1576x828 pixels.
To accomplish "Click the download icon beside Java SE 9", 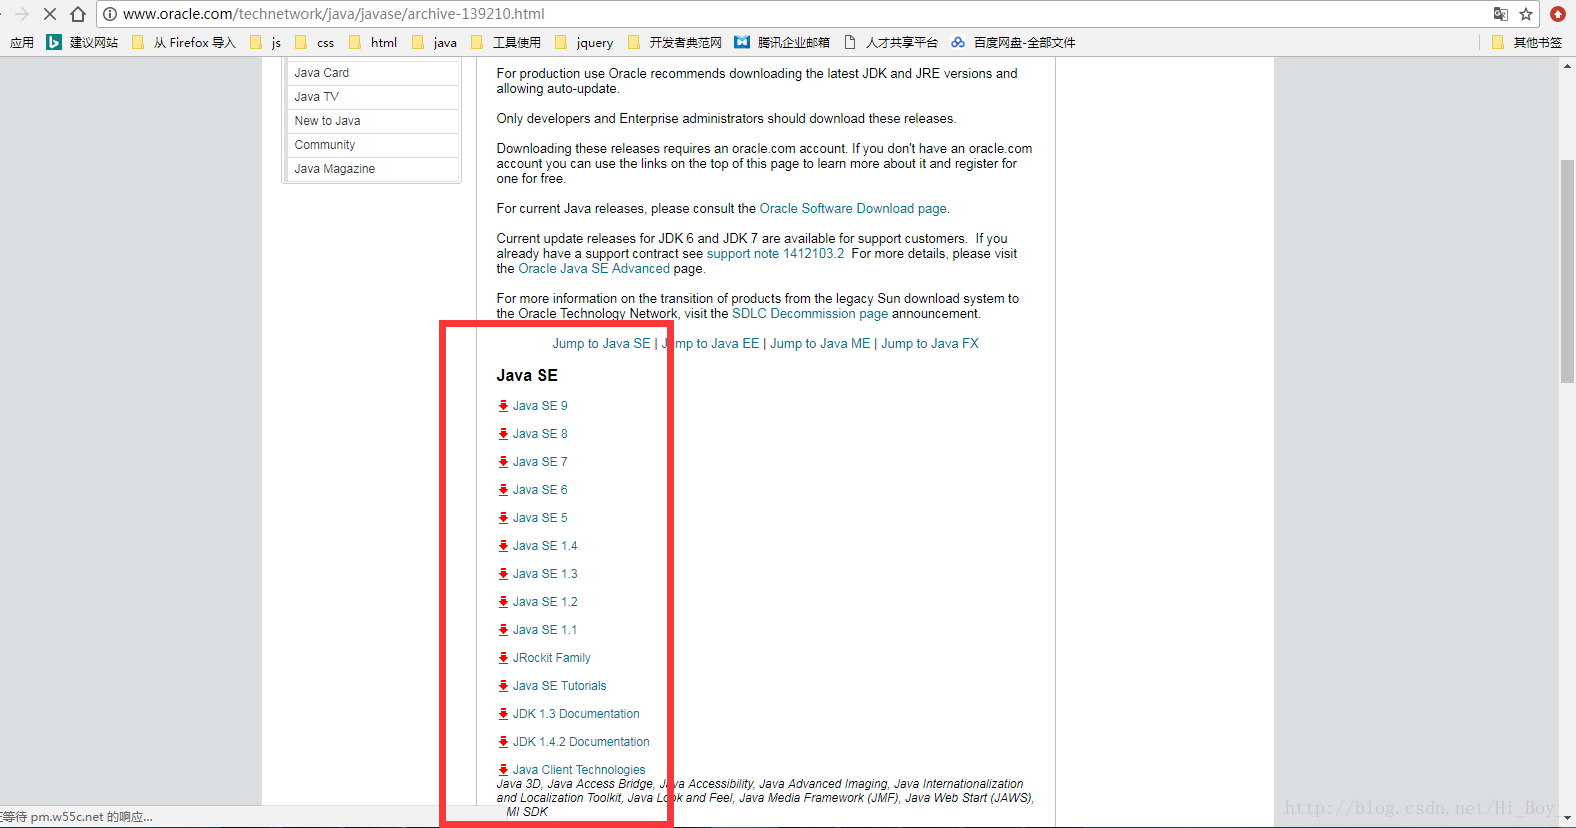I will (503, 406).
